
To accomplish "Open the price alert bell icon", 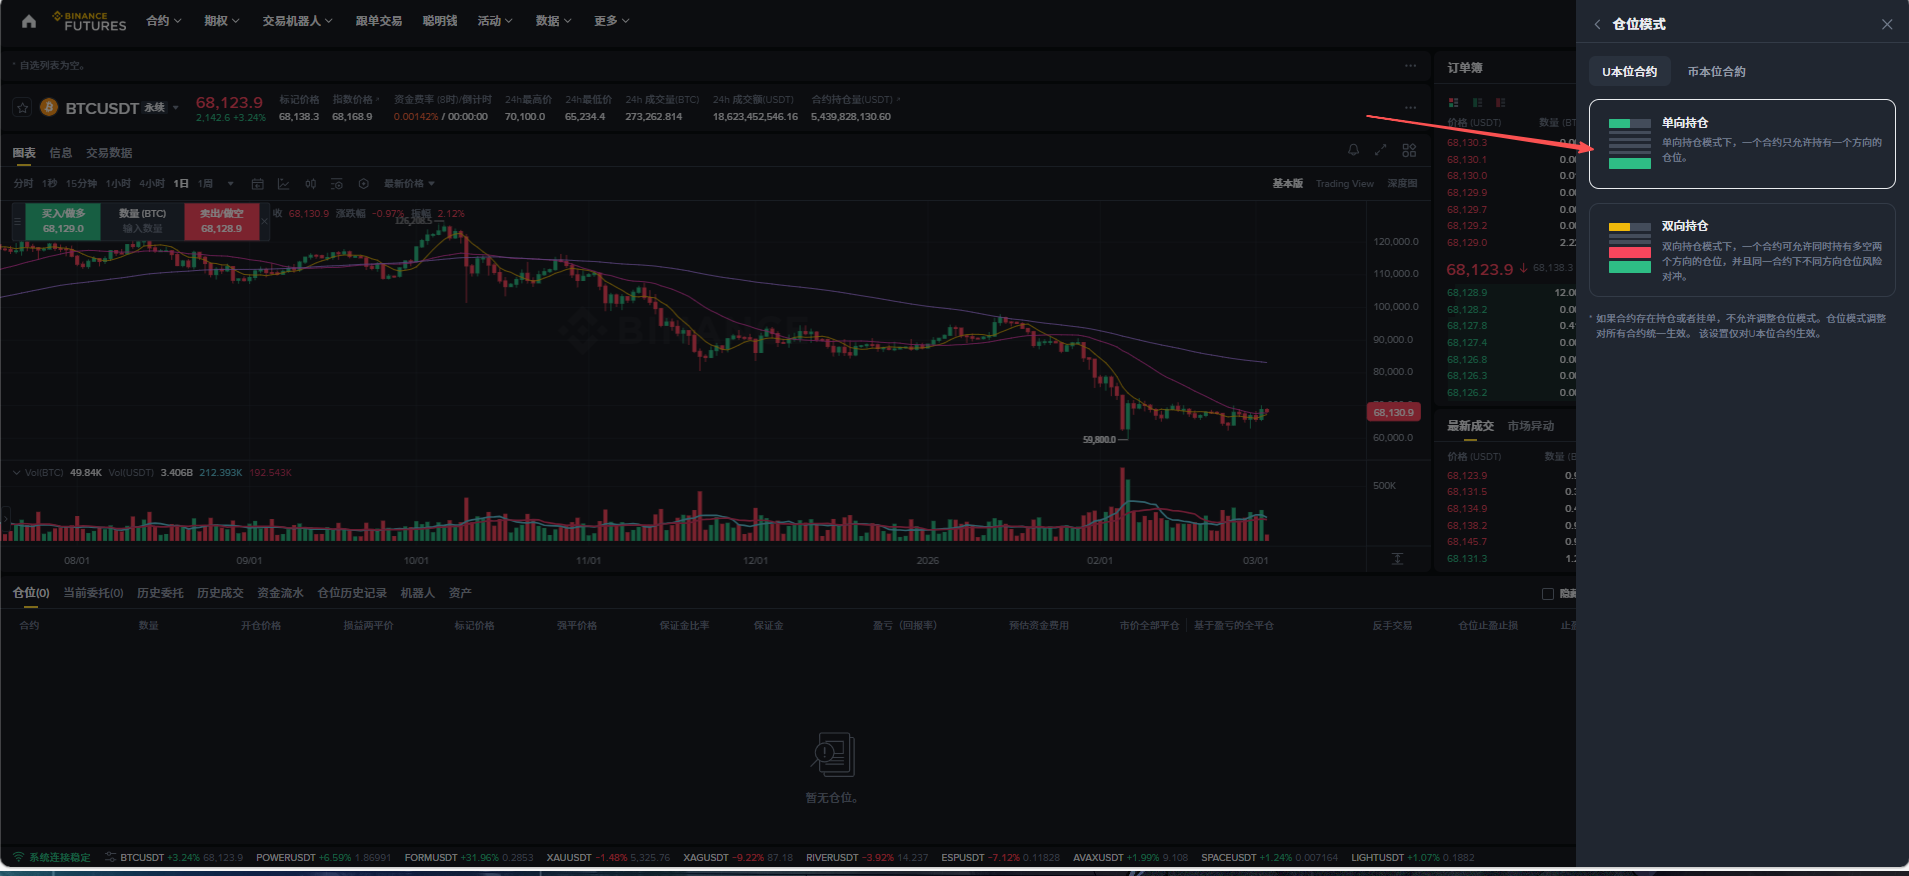I will (x=1353, y=150).
